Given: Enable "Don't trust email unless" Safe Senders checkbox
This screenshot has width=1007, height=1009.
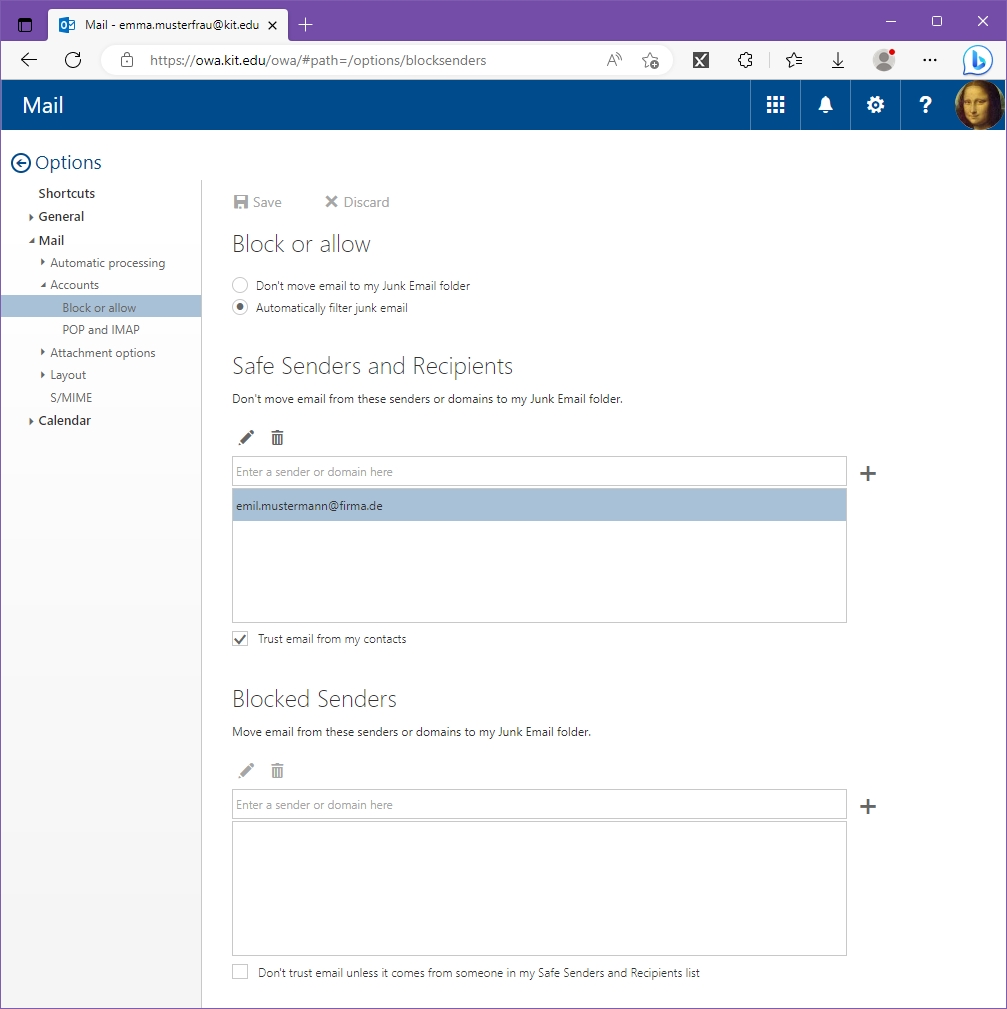Looking at the screenshot, I should (240, 972).
